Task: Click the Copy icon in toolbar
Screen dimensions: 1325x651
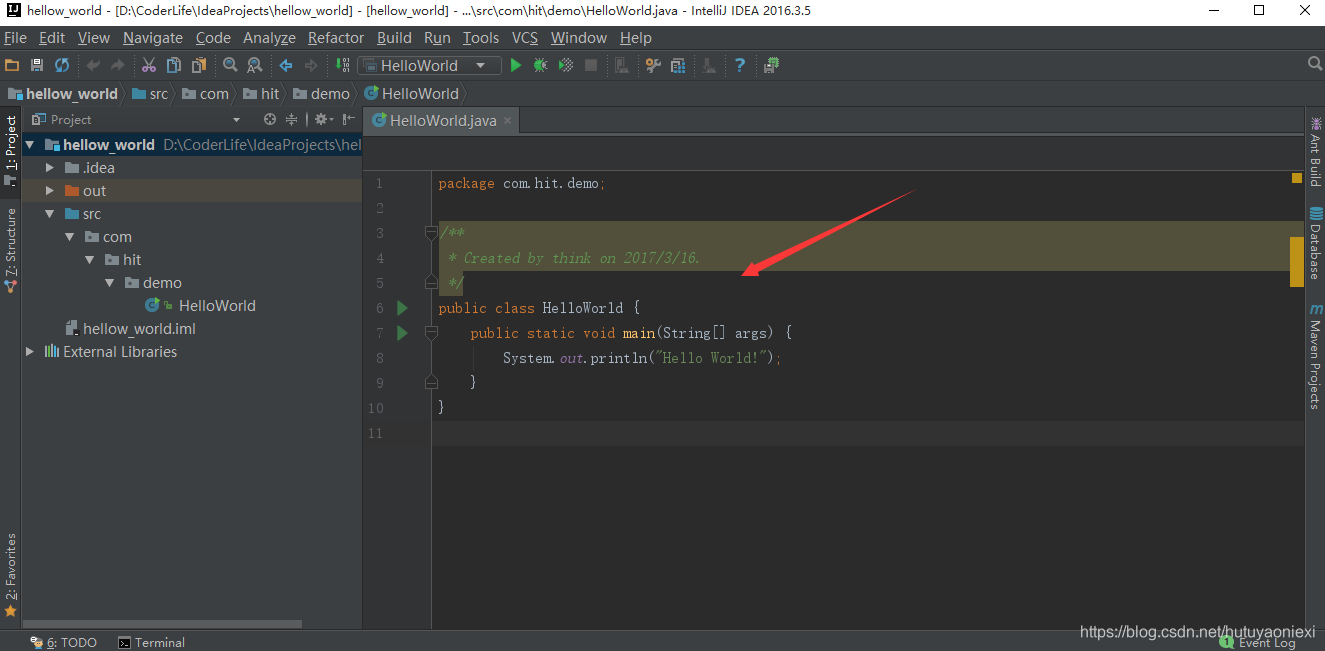Action: [174, 65]
